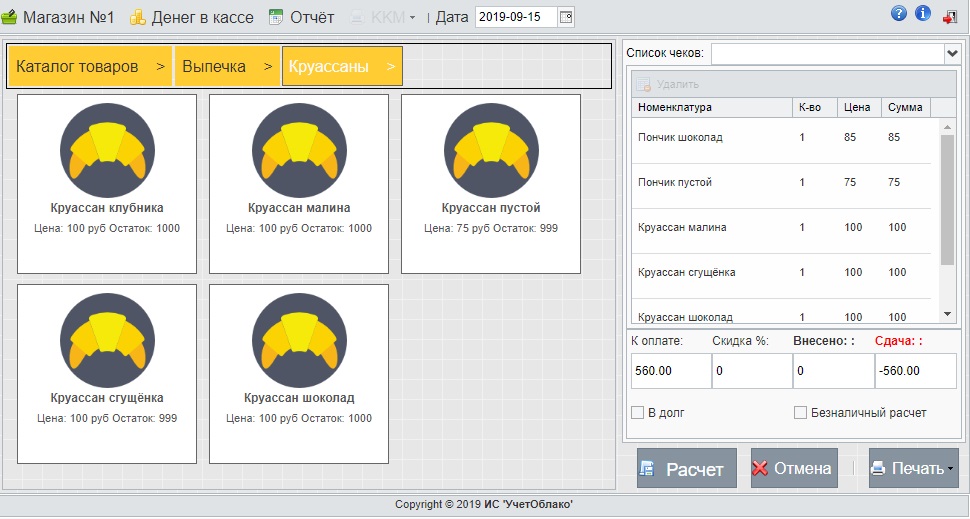Click Круассан малина product title

click(x=299, y=208)
